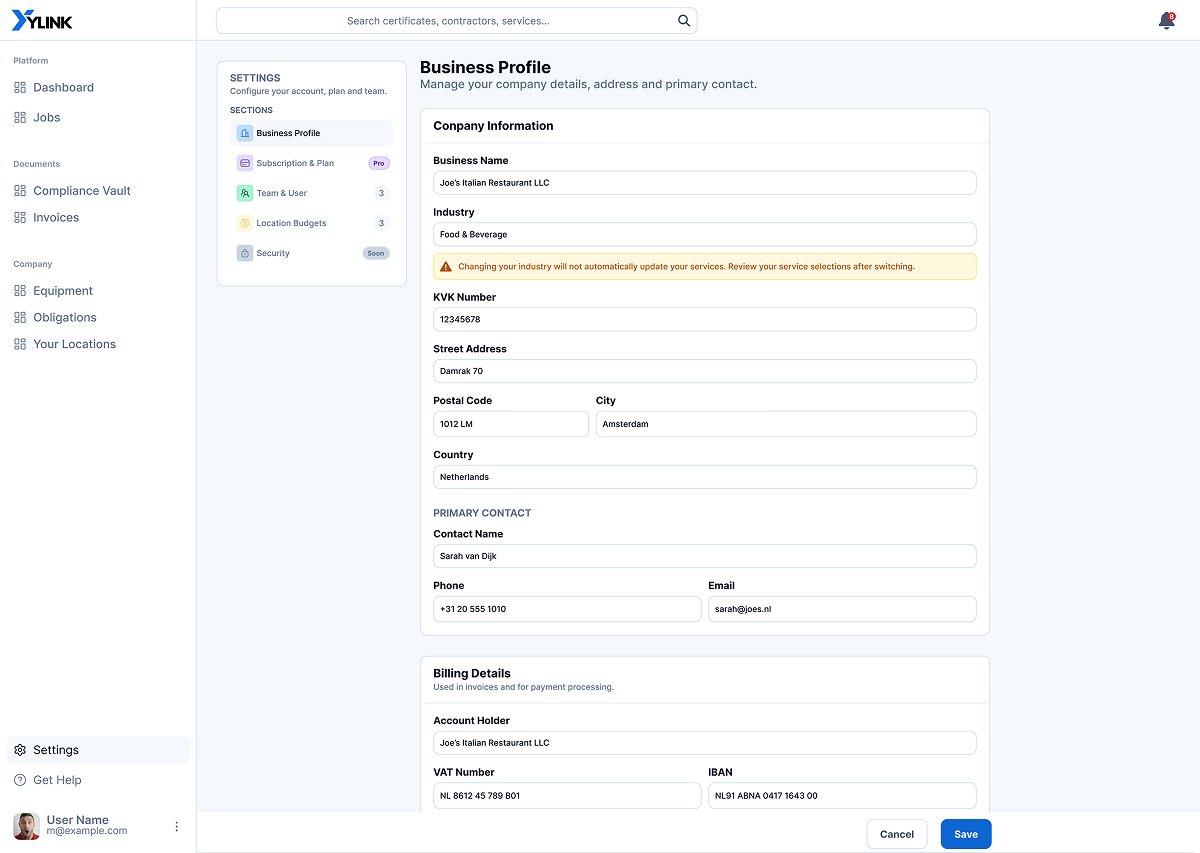Open notifications bell icon

click(x=1166, y=21)
